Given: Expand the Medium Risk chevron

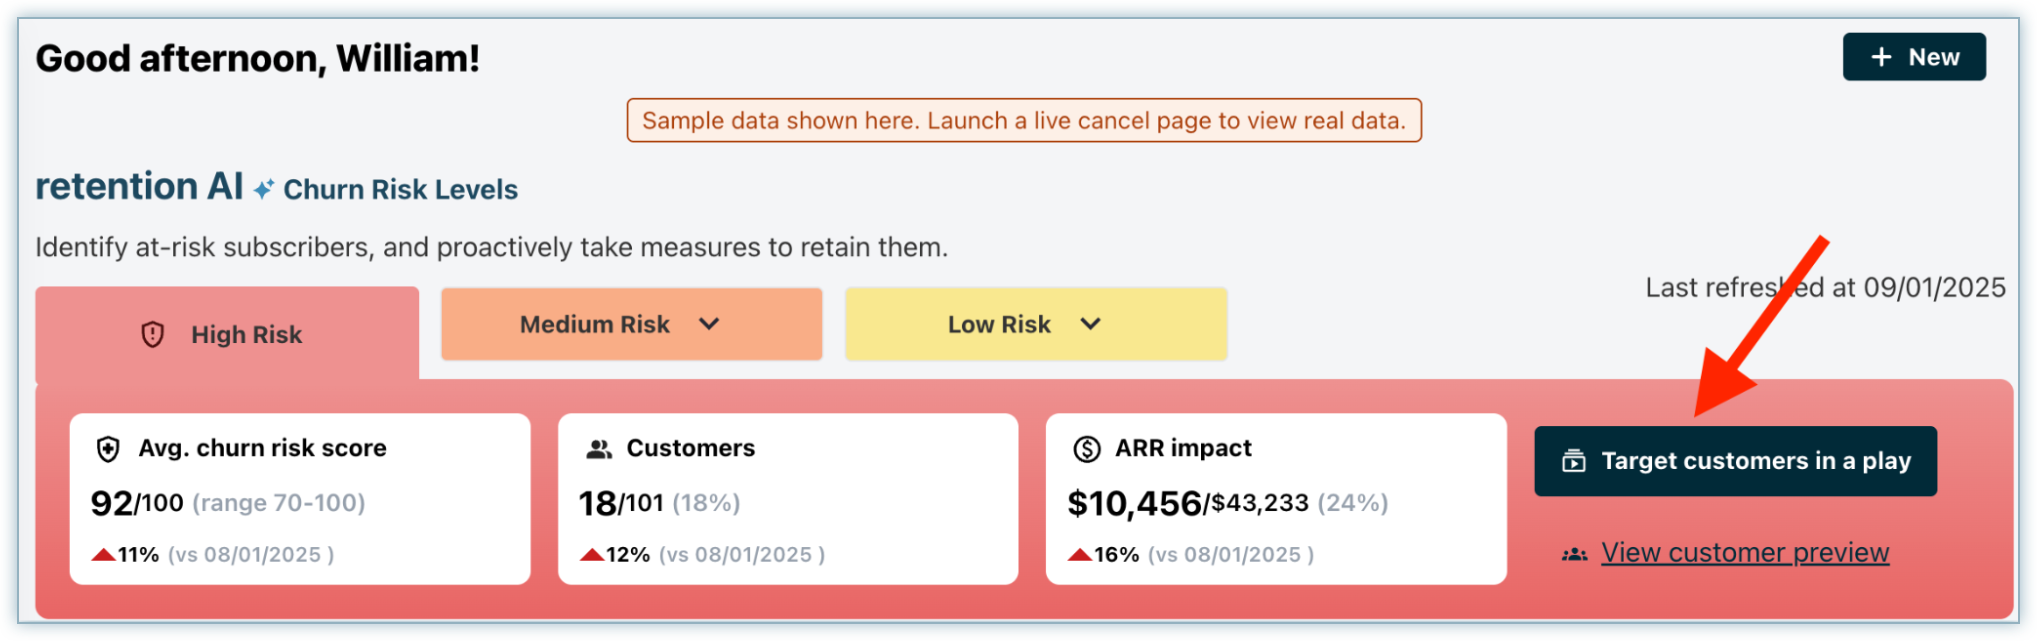Looking at the screenshot, I should click(709, 324).
